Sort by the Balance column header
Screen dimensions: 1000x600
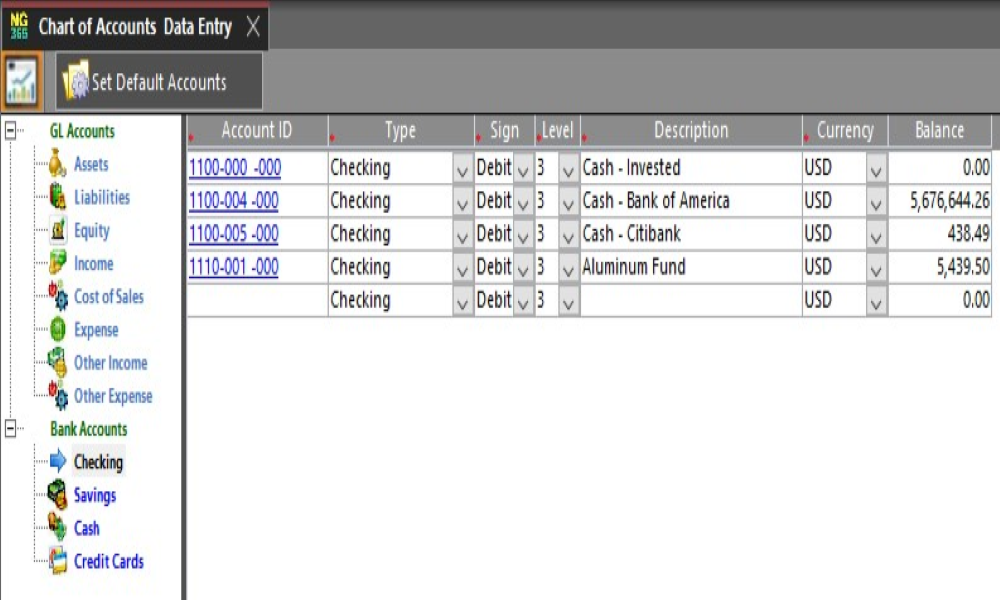939,130
